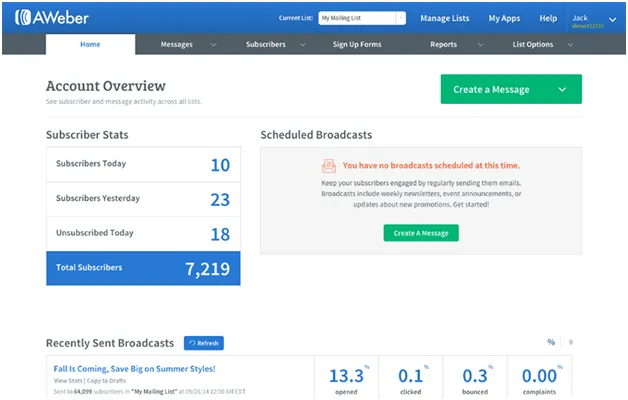Click the Subscribers Yesterday value 23

tap(220, 199)
